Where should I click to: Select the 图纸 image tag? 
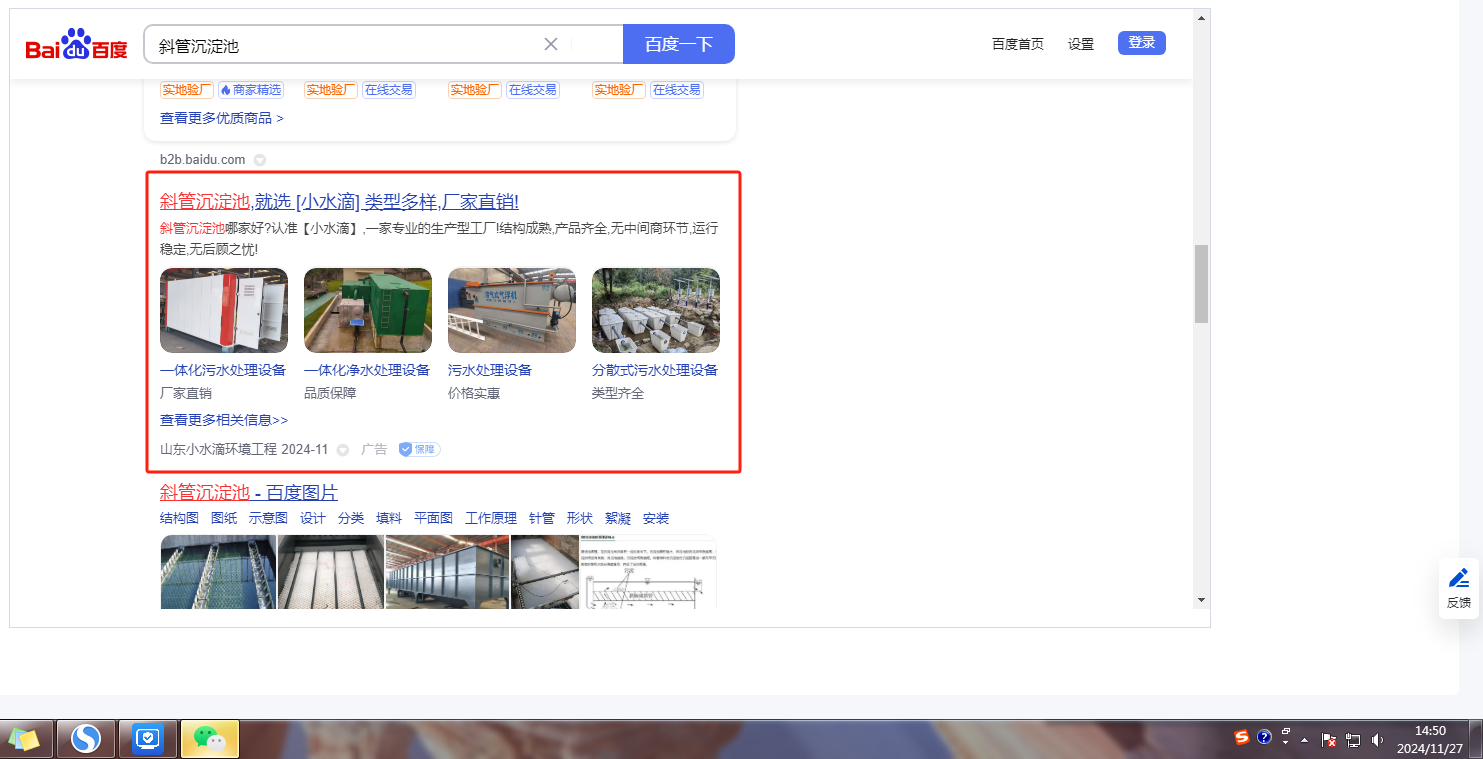224,518
